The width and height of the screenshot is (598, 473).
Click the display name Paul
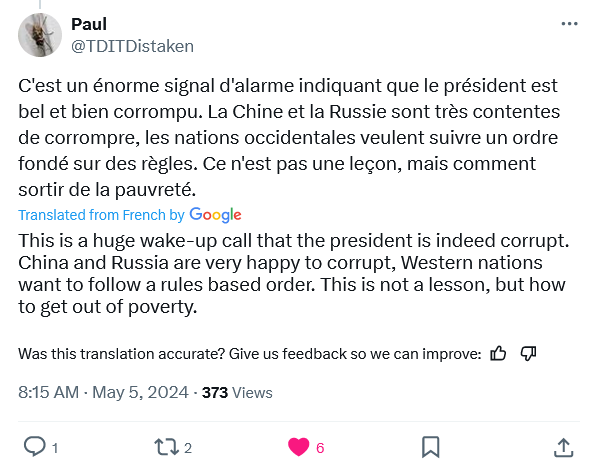click(x=89, y=24)
